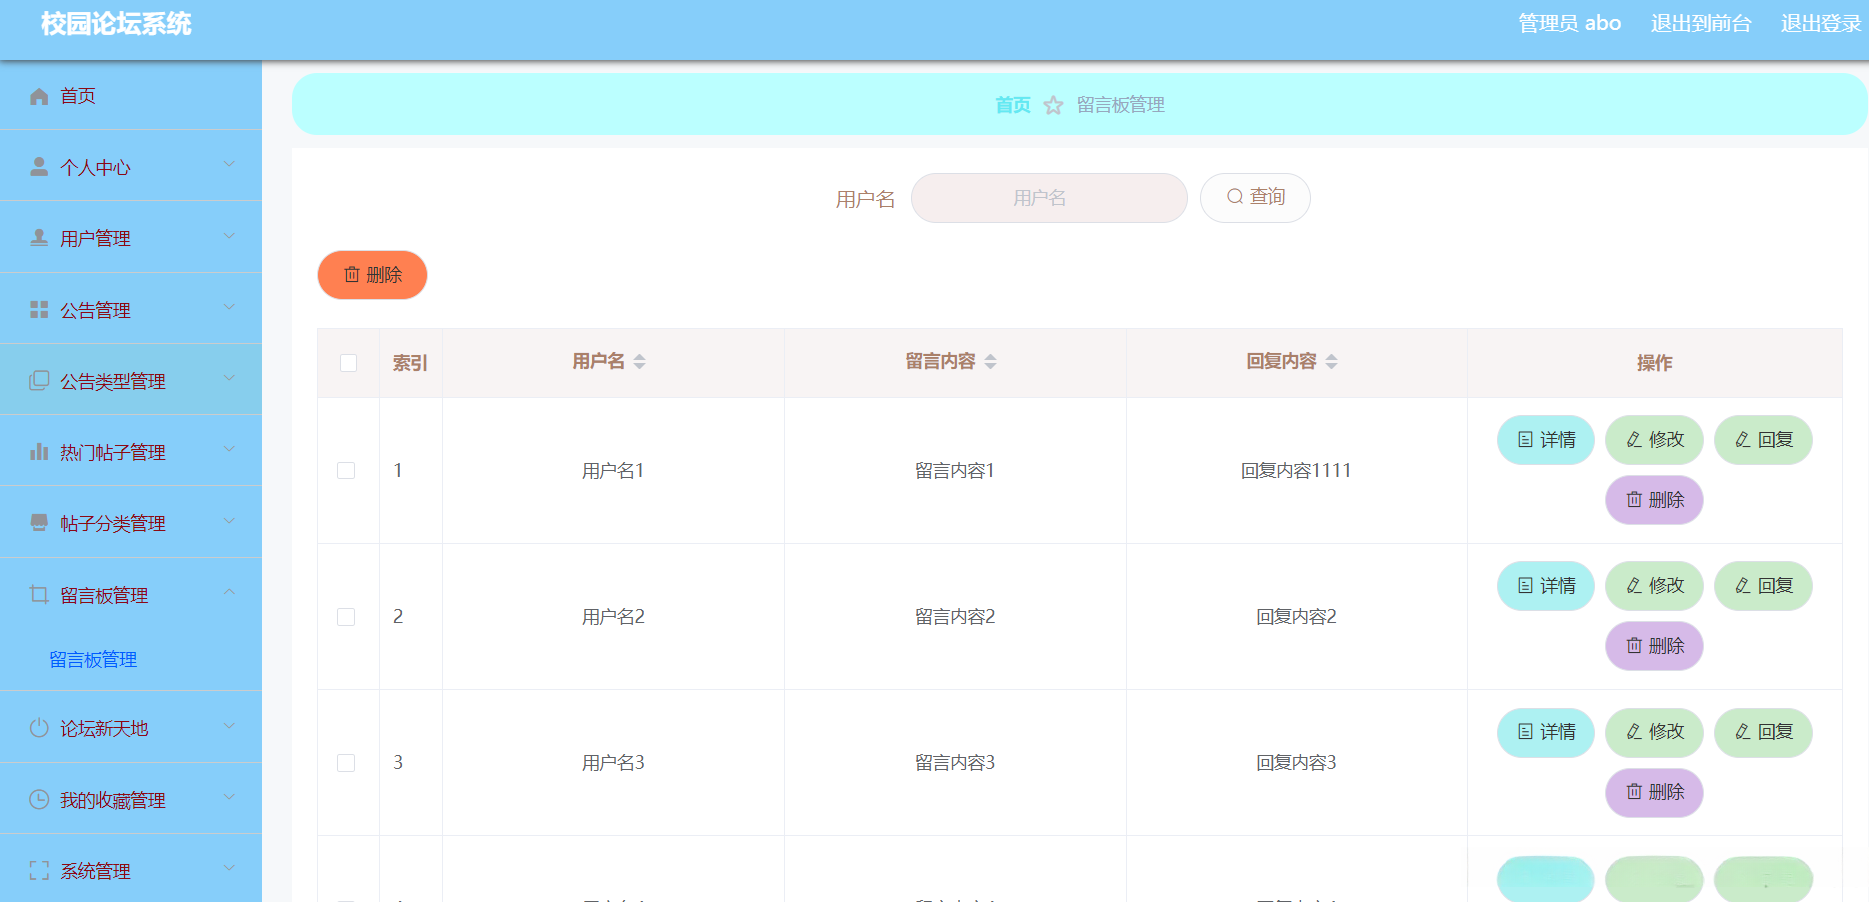Viewport: 1869px width, 902px height.
Task: Click the user icon beside 用户管理
Action: 39,238
